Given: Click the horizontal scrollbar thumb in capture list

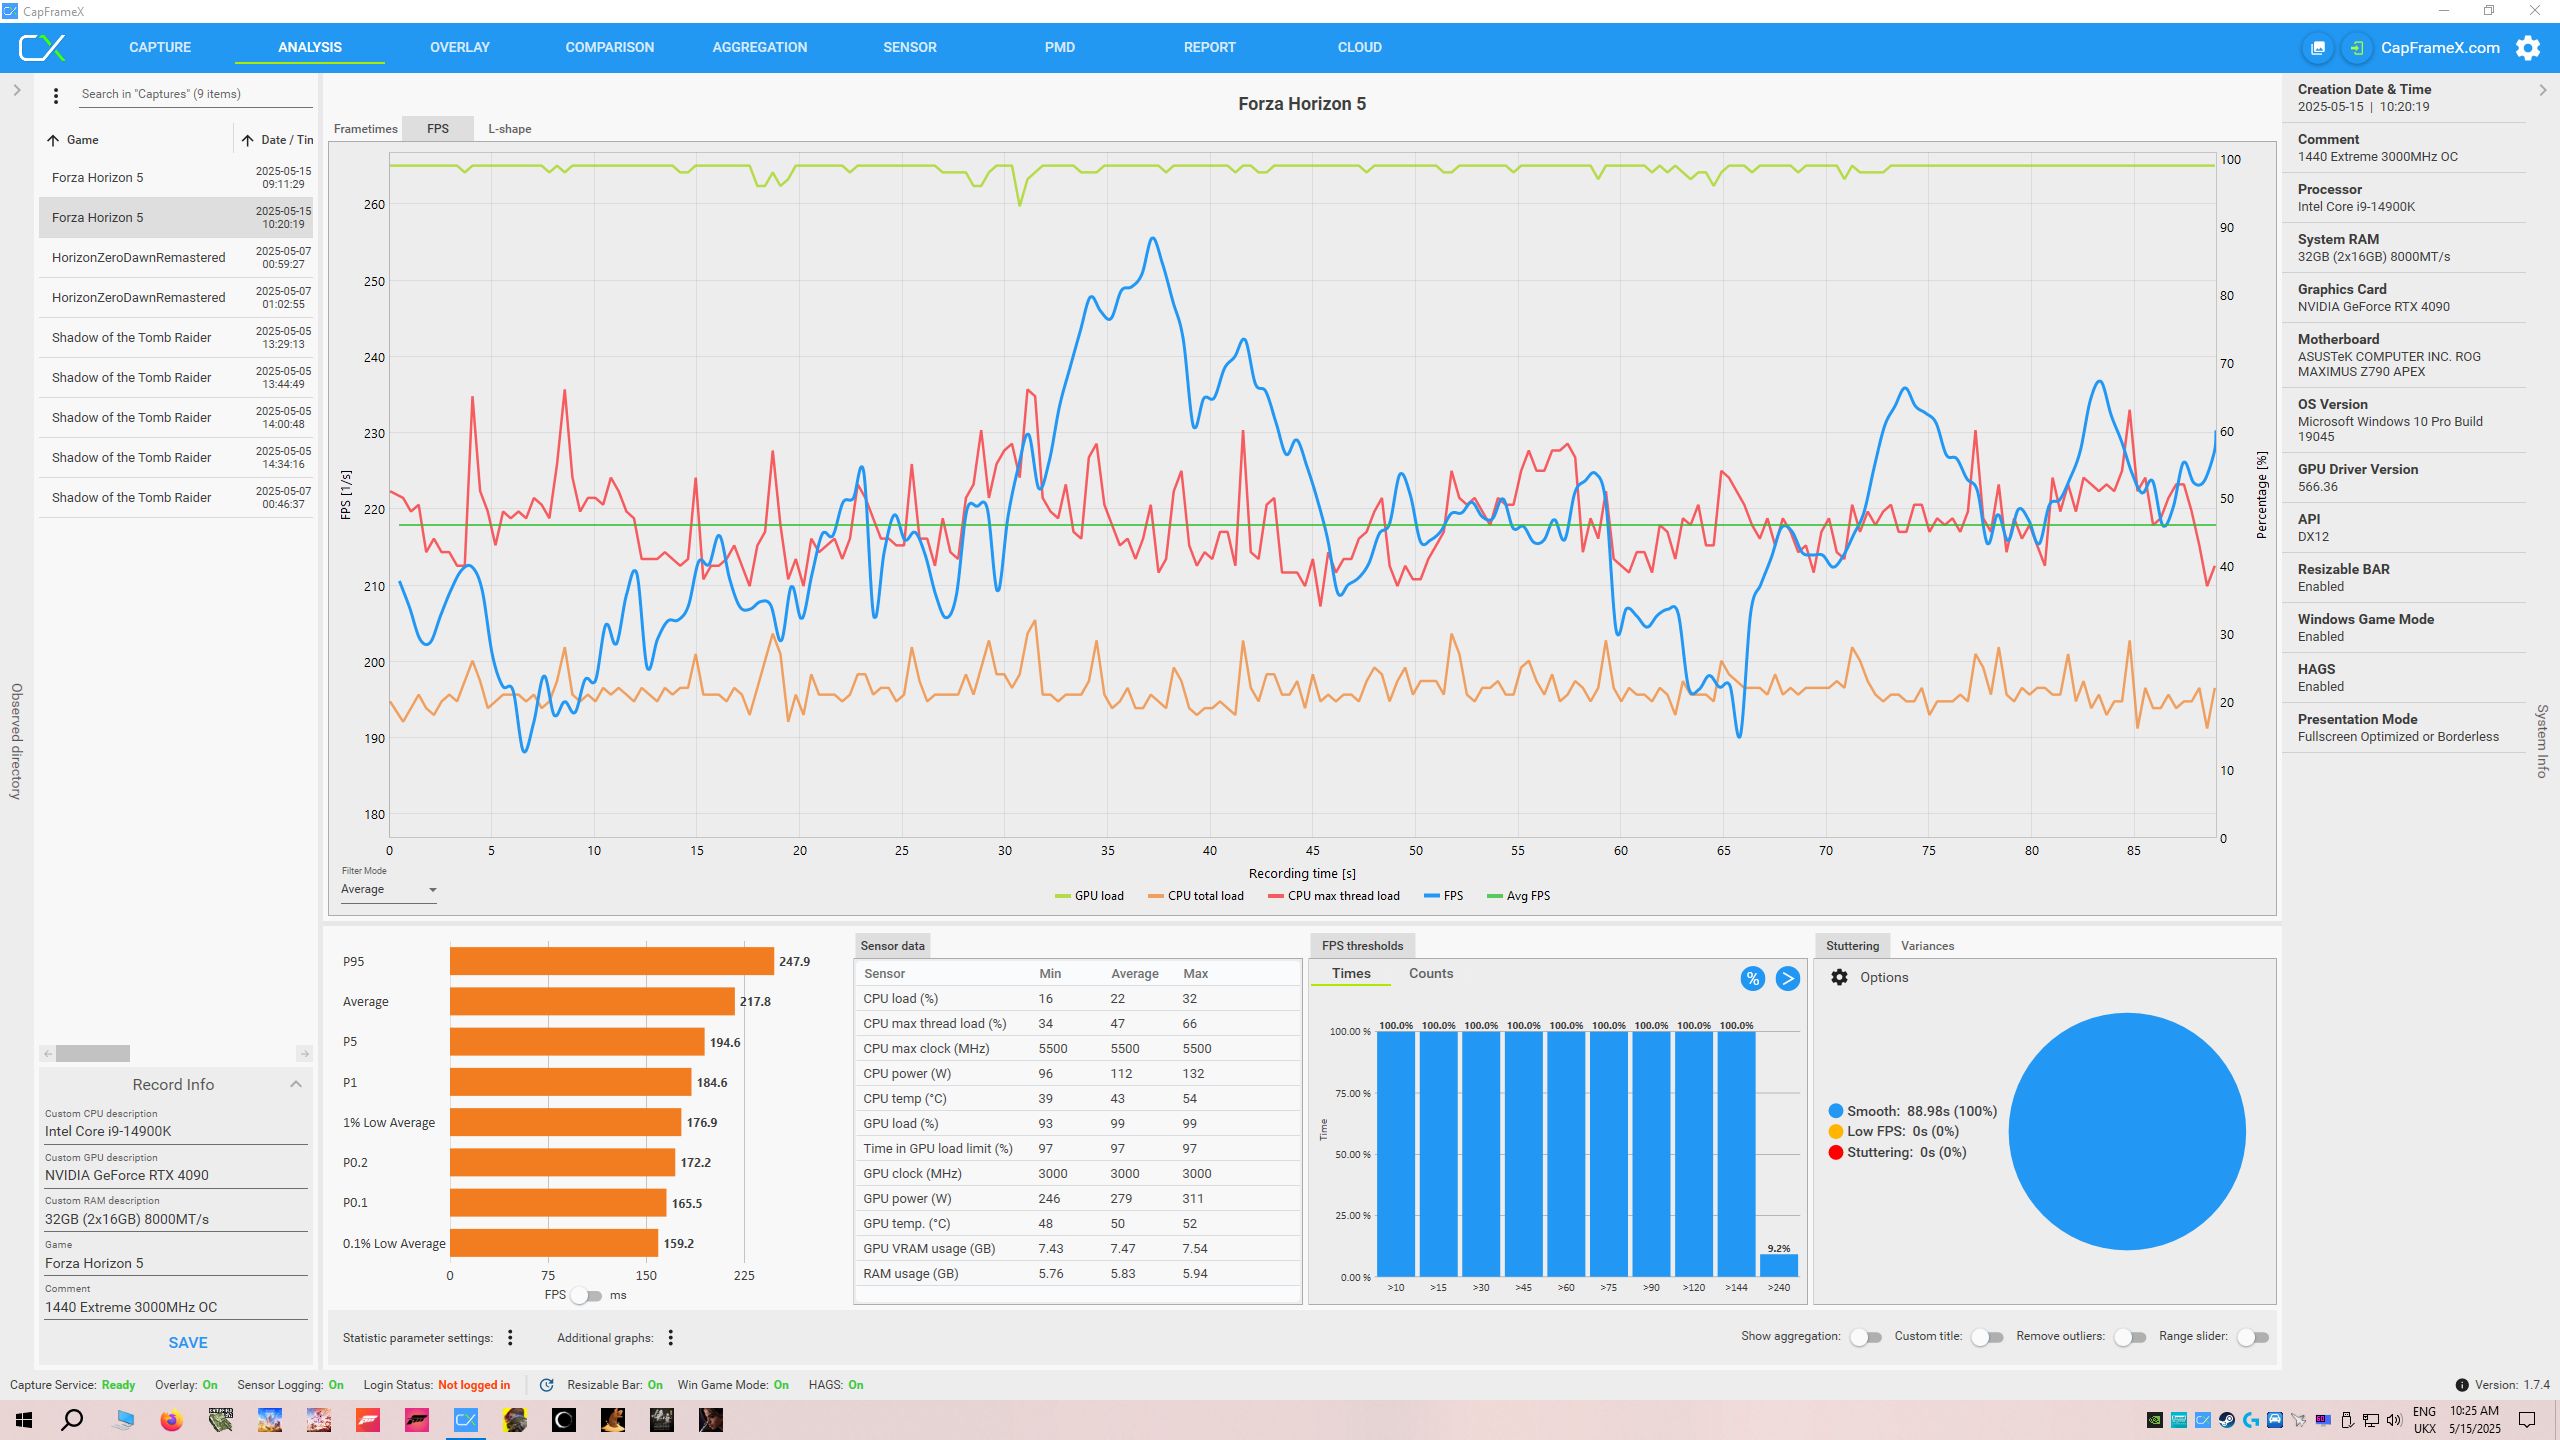Looking at the screenshot, I should pos(93,1054).
